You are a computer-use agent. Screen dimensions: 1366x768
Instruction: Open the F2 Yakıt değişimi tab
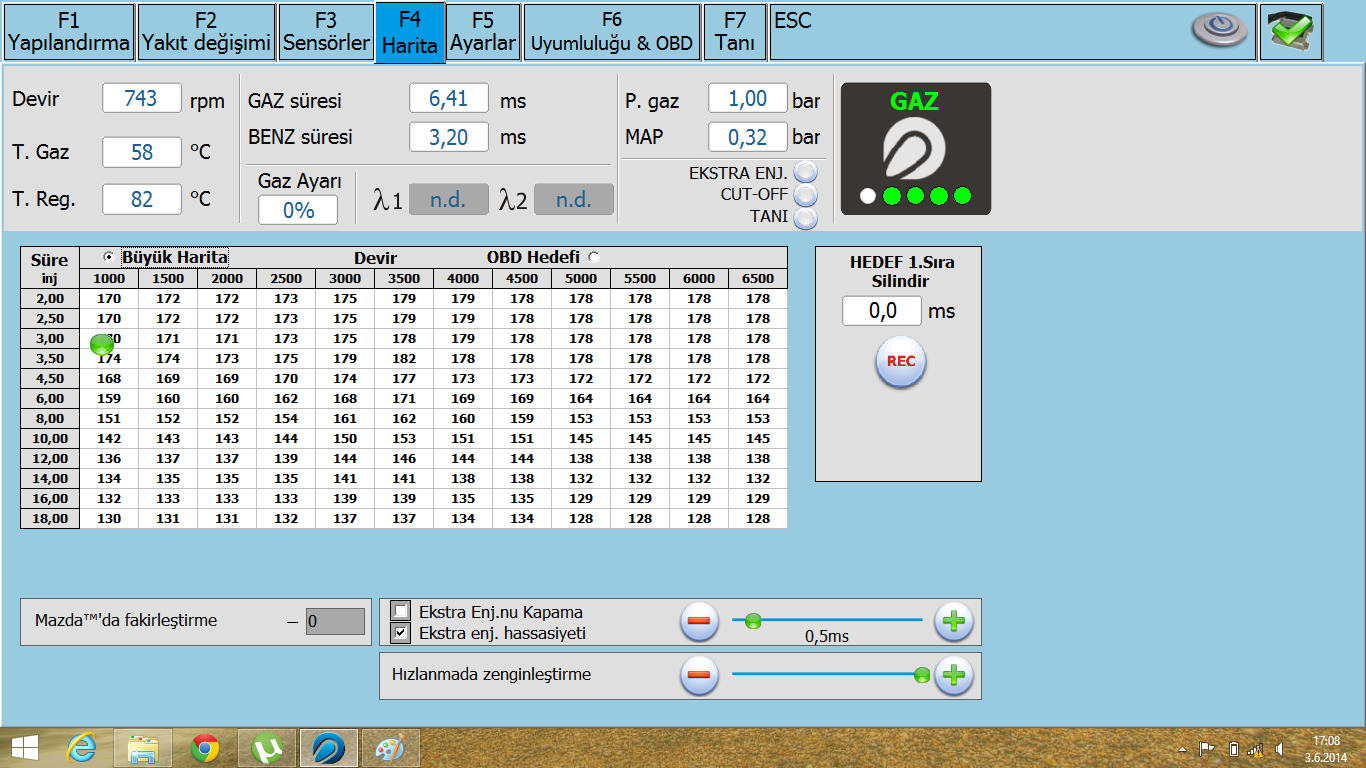point(206,32)
